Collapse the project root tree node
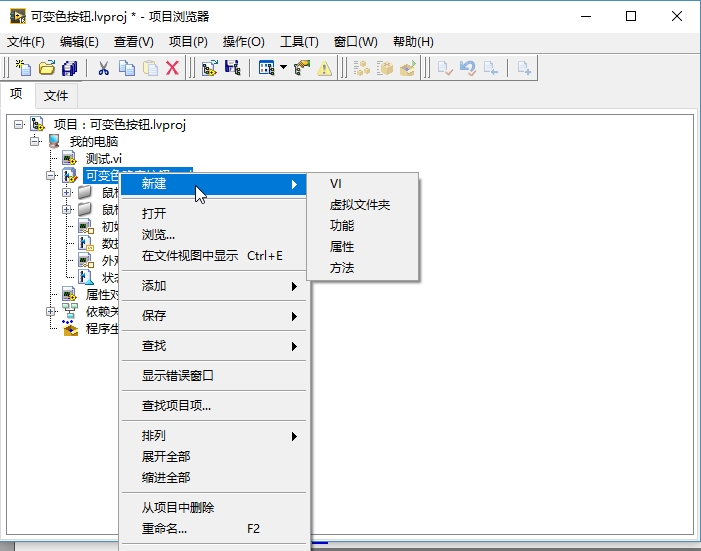701x551 pixels. (18, 124)
